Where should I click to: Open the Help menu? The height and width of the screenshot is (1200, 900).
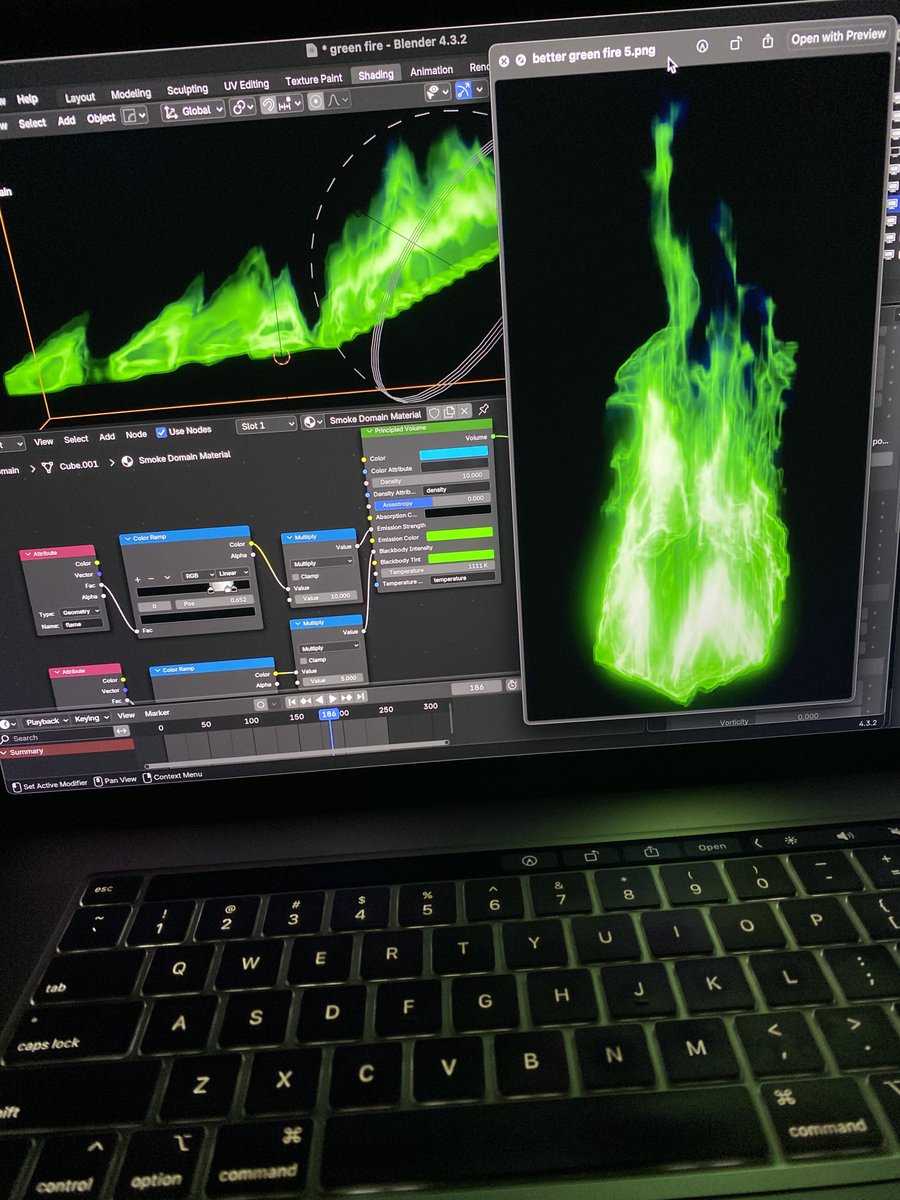coord(27,100)
